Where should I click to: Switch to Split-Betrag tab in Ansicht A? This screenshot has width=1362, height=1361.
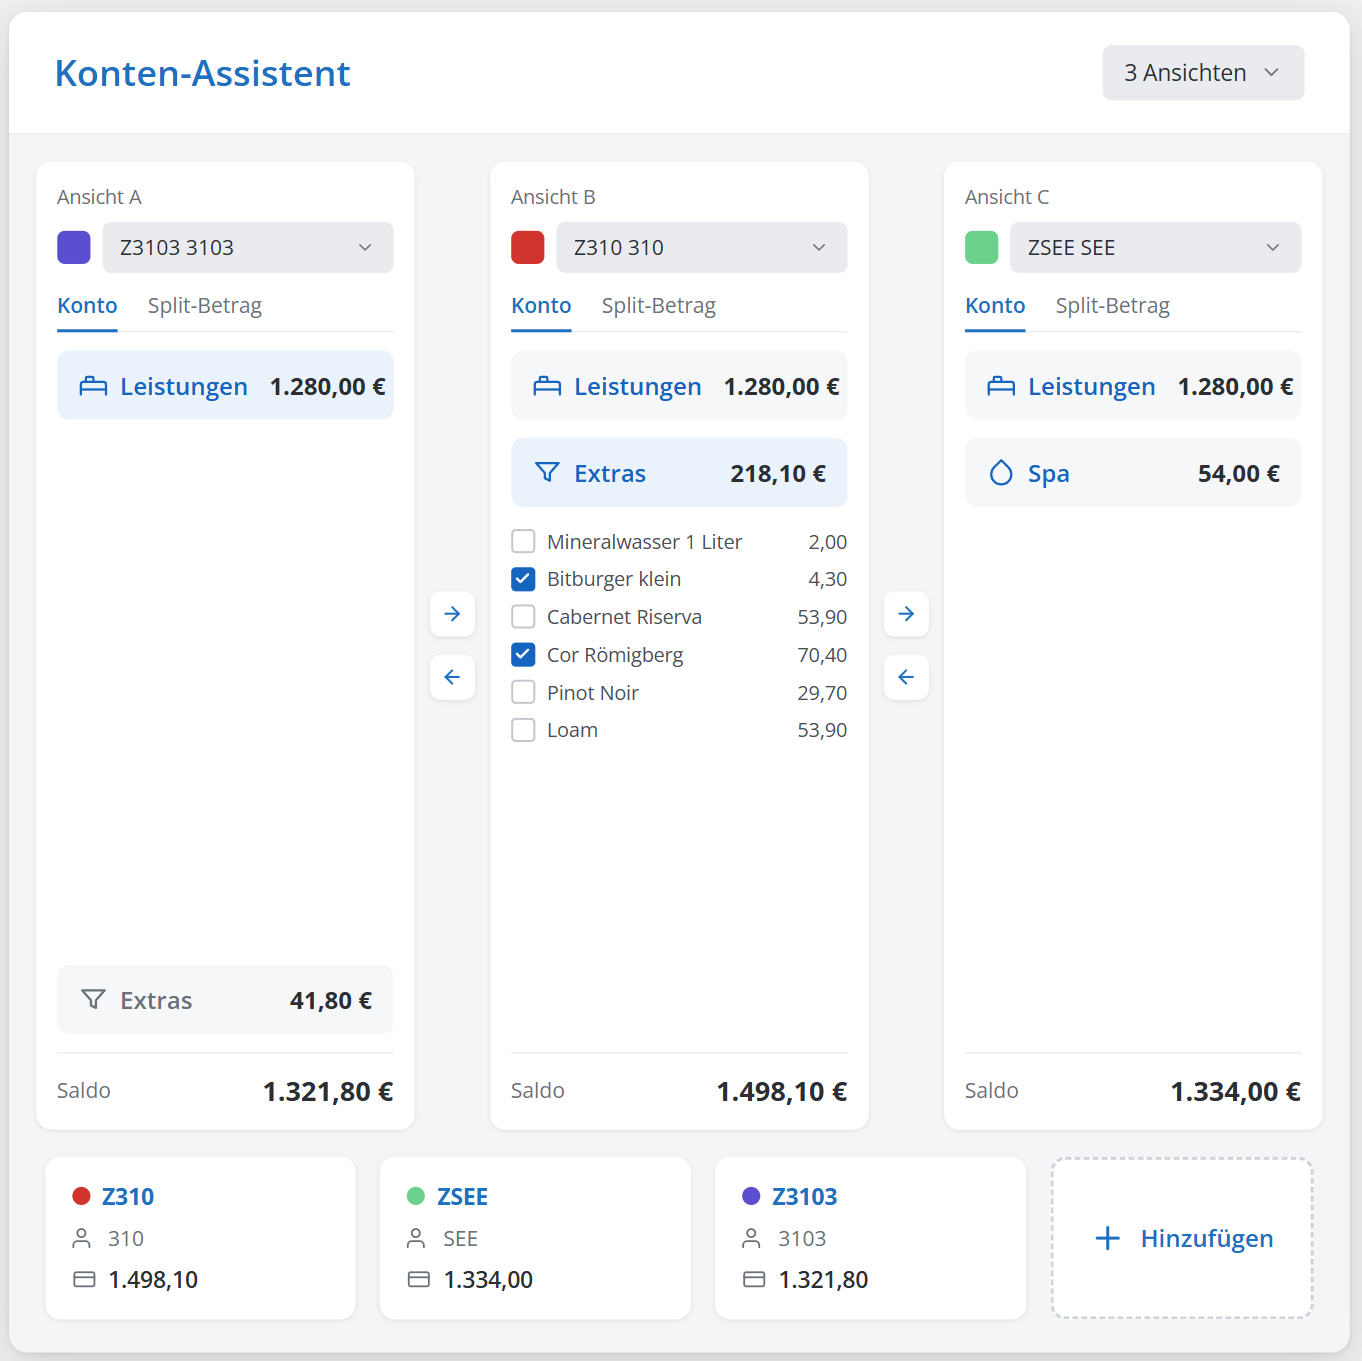tap(205, 306)
